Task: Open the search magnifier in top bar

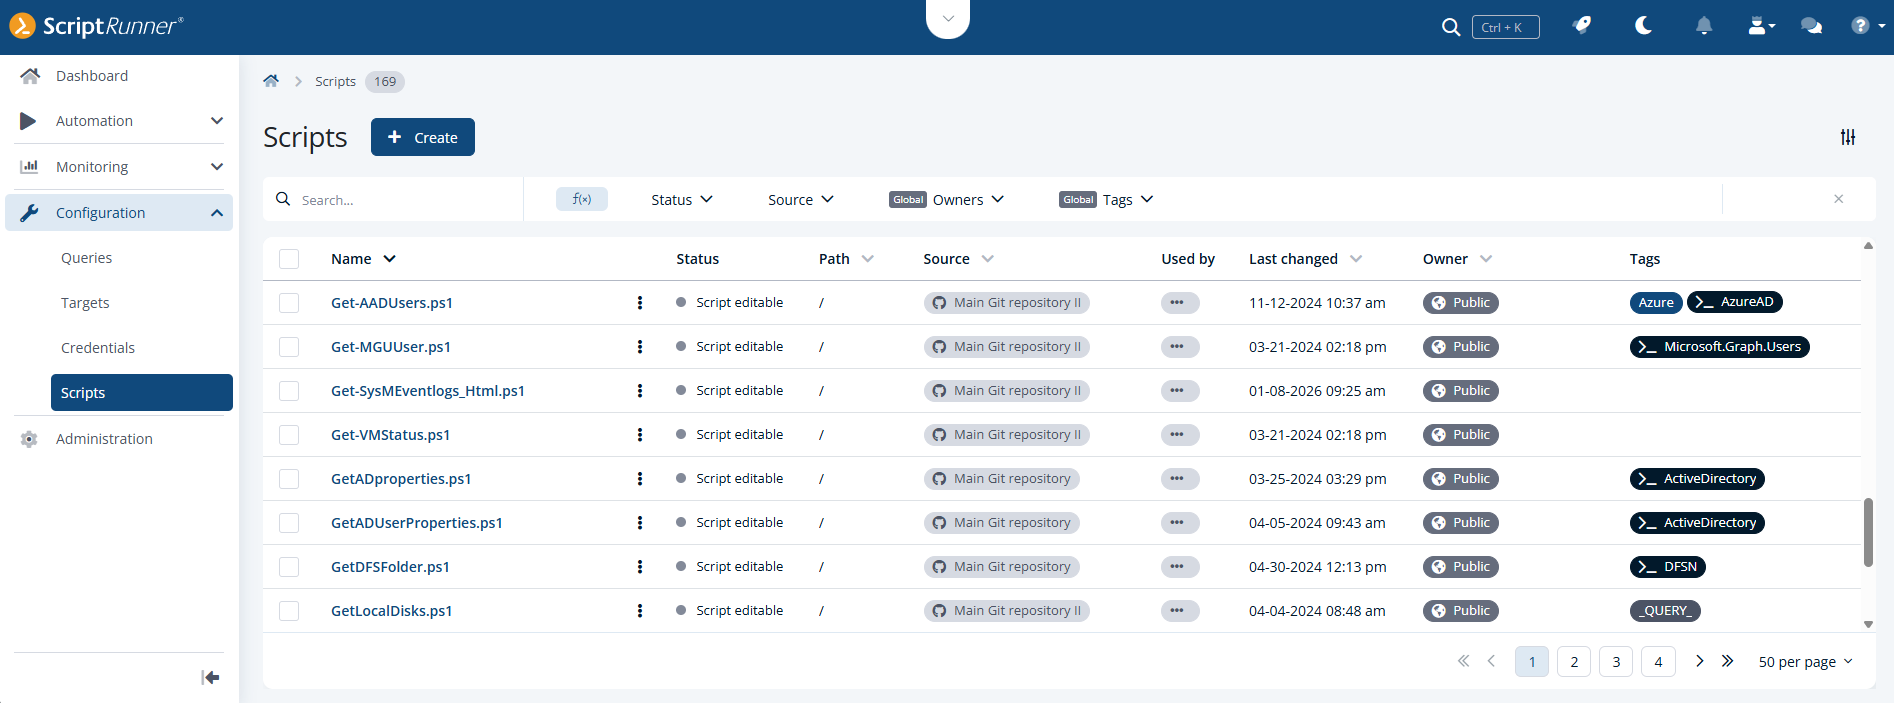Action: pos(1450,27)
